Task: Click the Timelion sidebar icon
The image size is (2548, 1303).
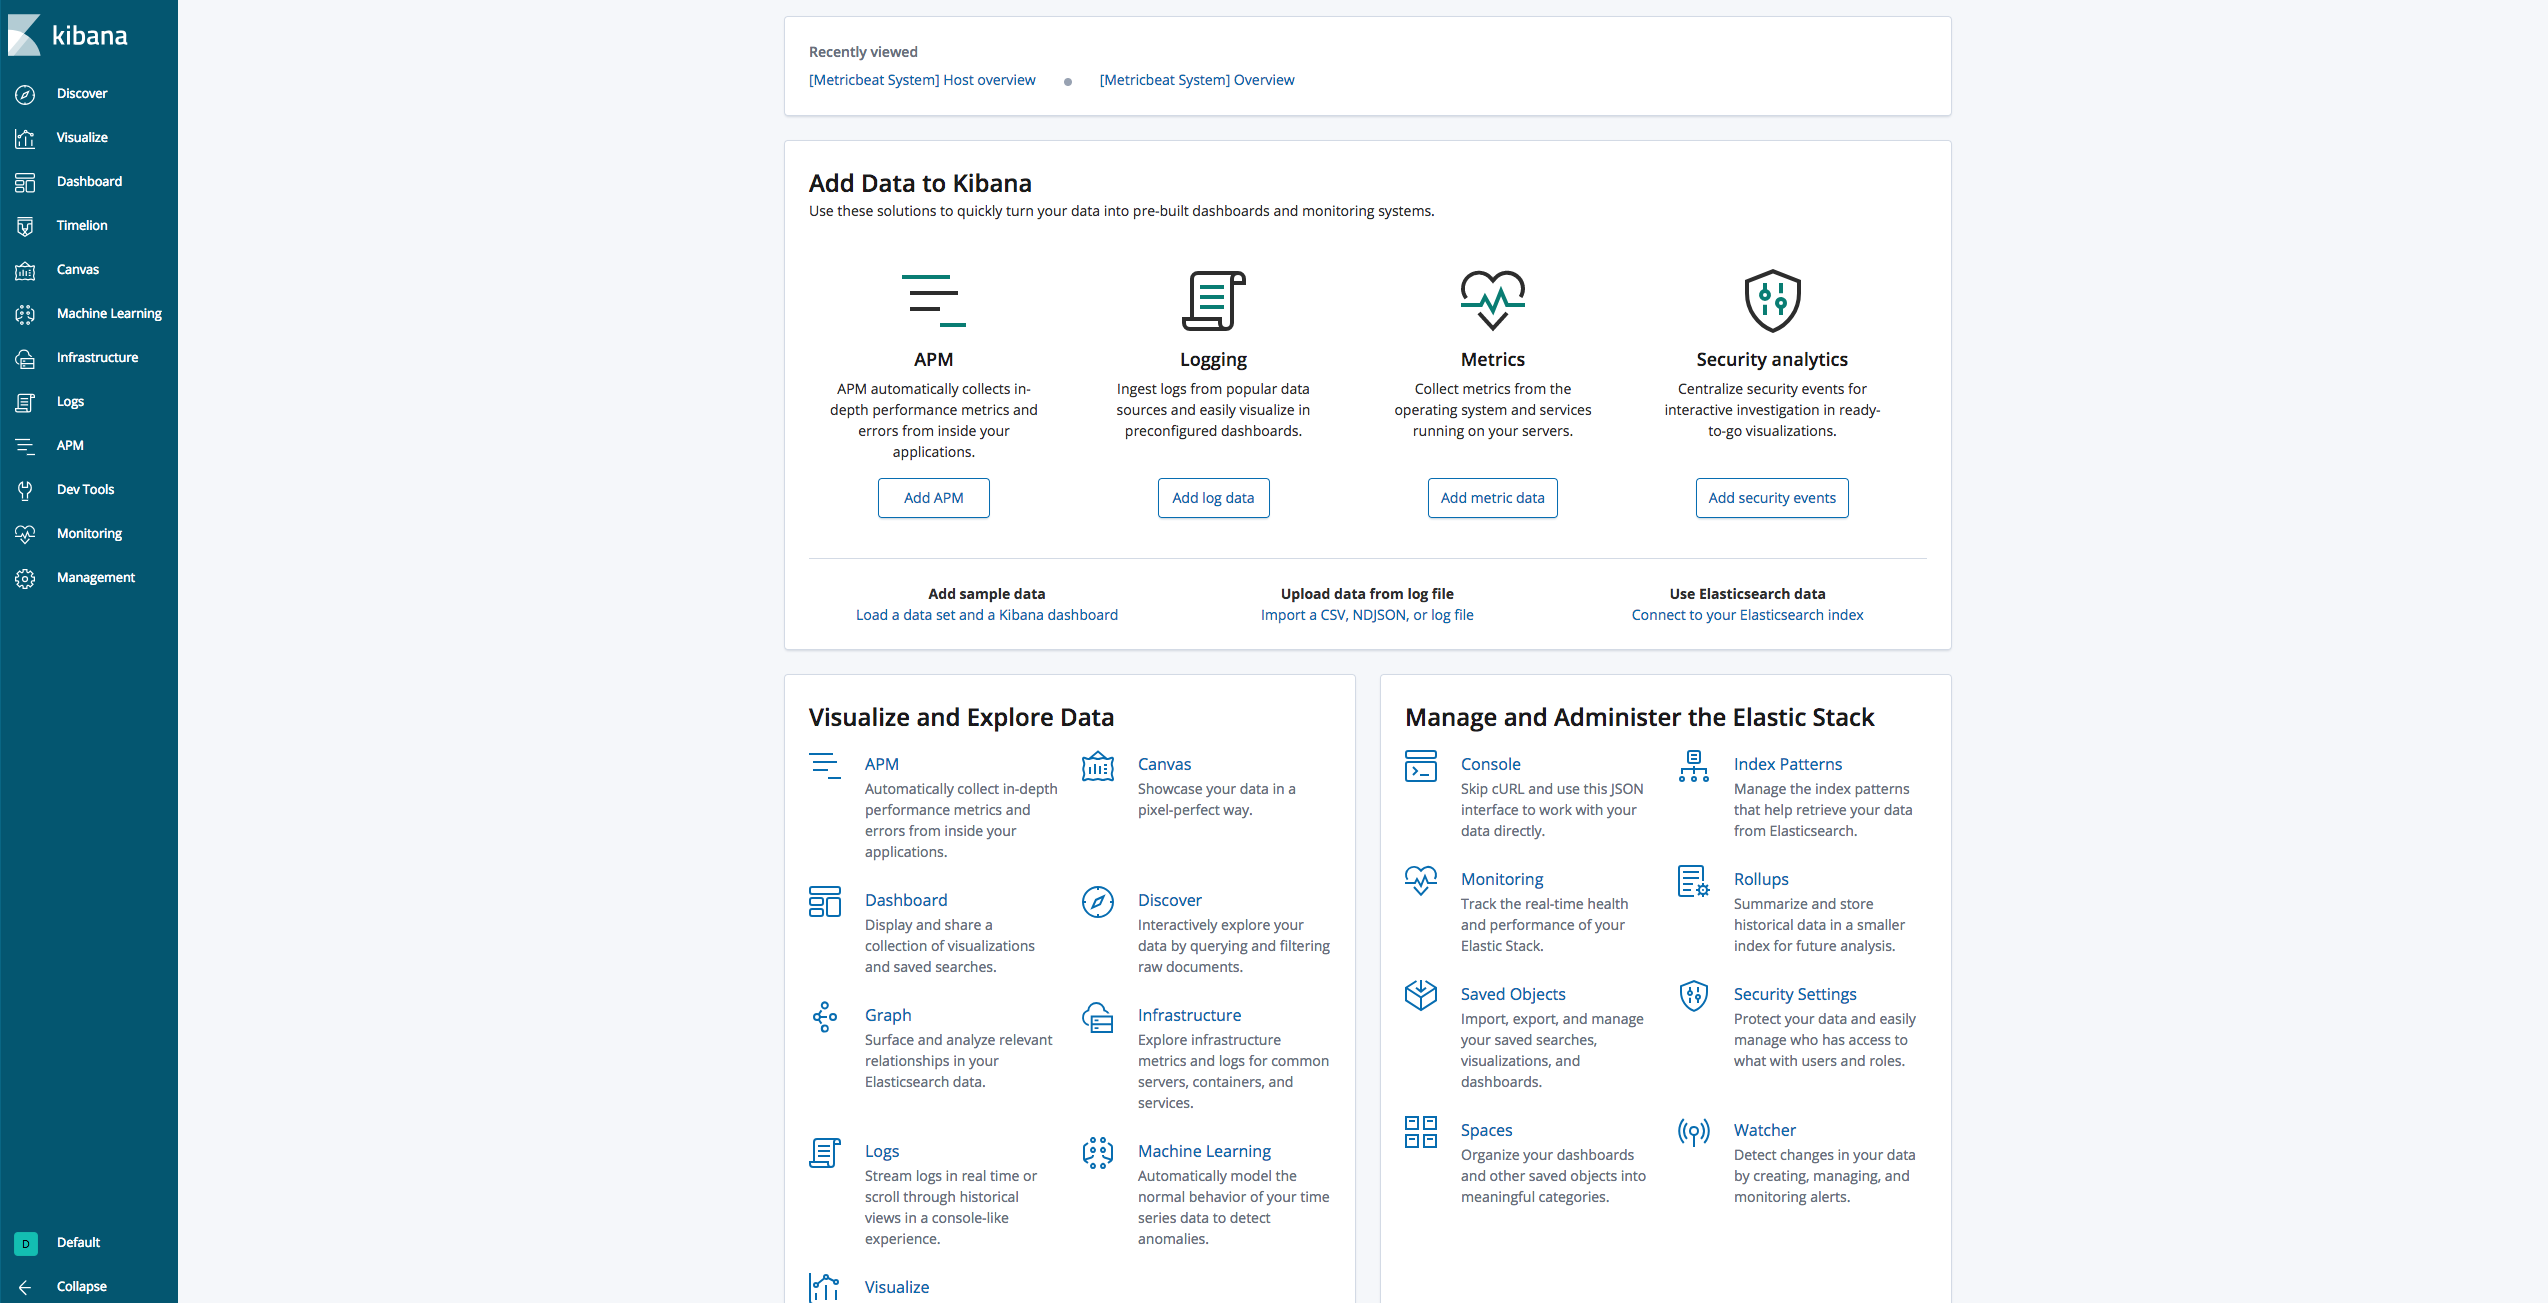Action: 25,224
